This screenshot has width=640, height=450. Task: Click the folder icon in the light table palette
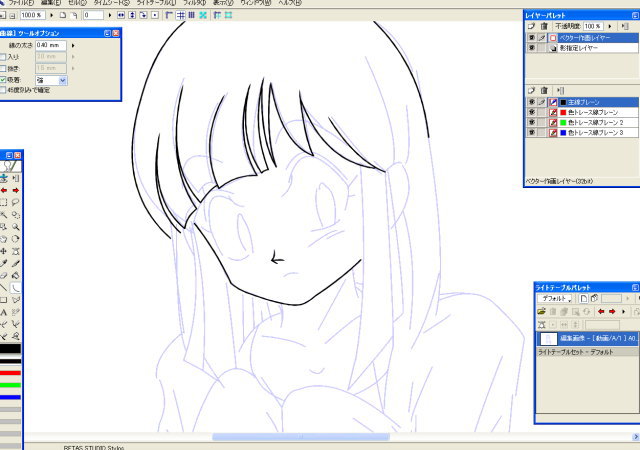(x=541, y=311)
